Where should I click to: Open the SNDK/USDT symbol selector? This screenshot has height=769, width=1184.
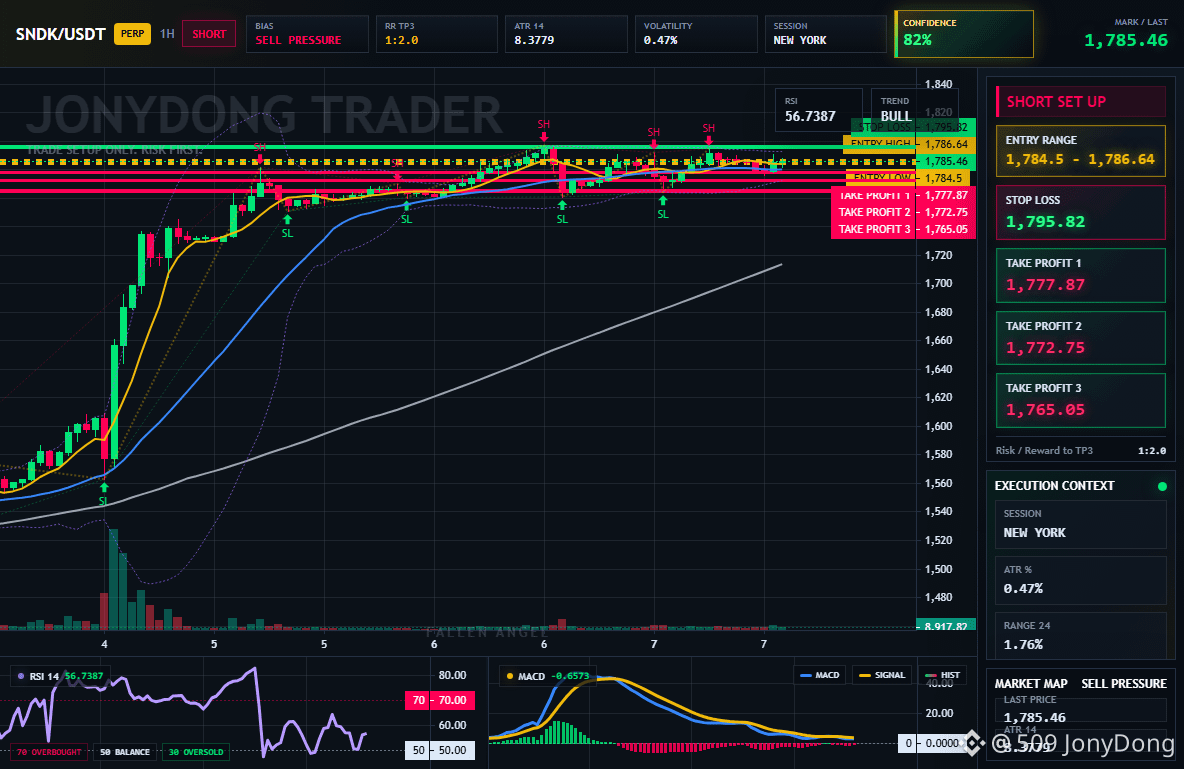60,34
